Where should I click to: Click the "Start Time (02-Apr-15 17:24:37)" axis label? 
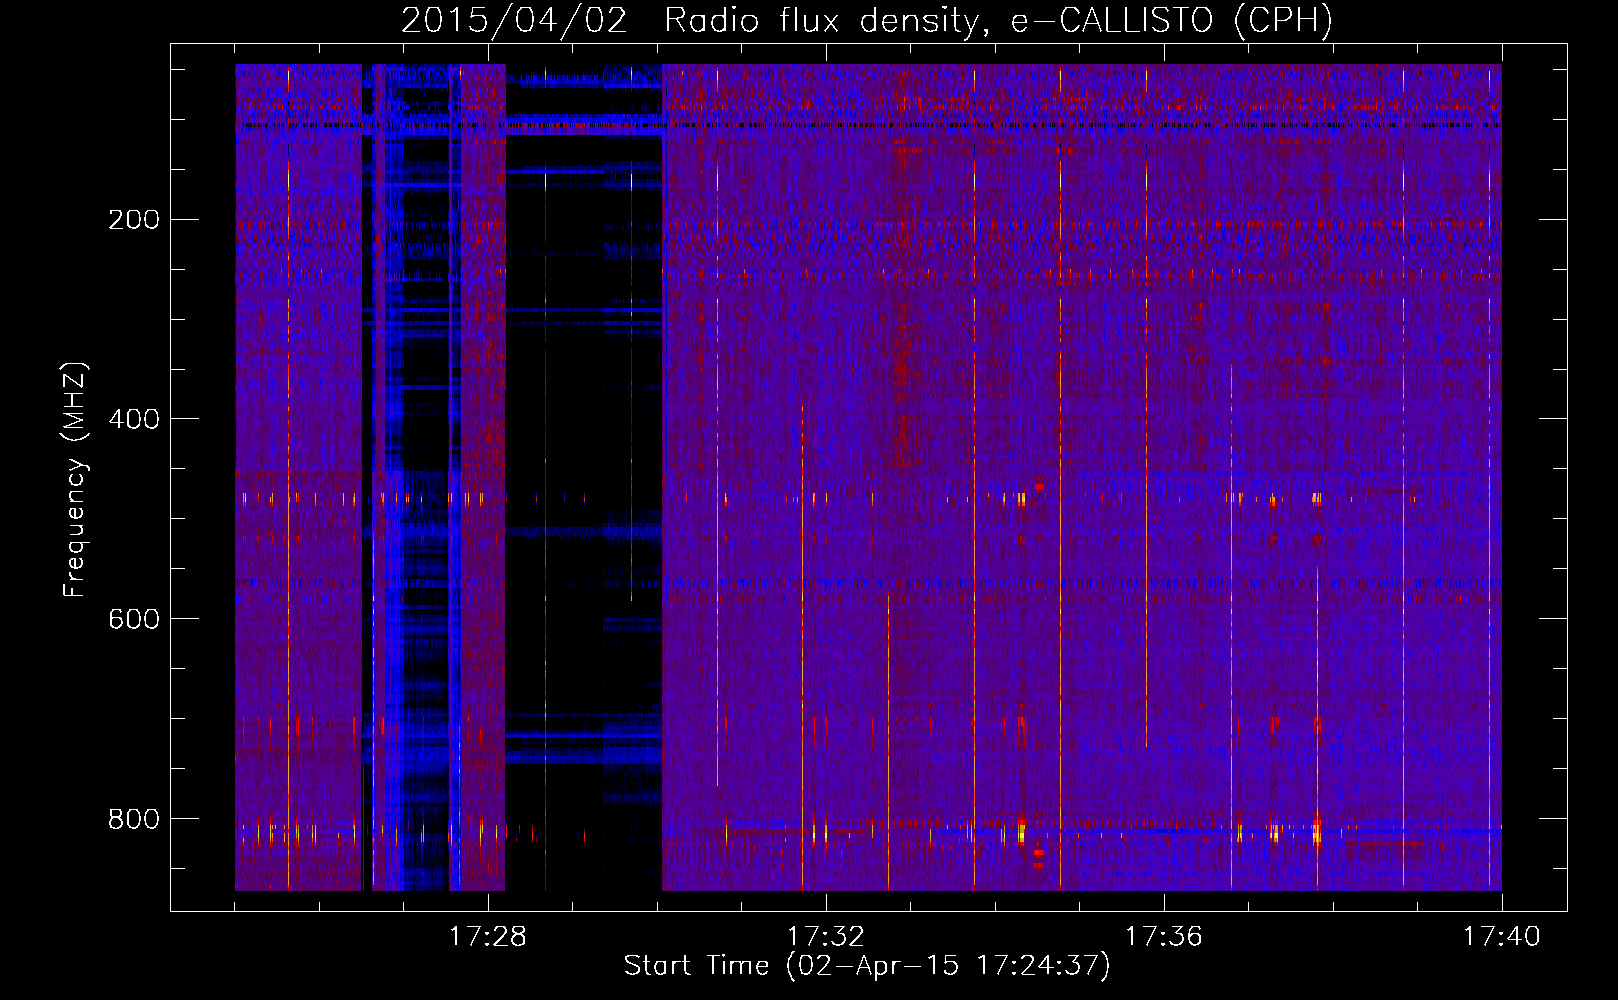(x=867, y=966)
